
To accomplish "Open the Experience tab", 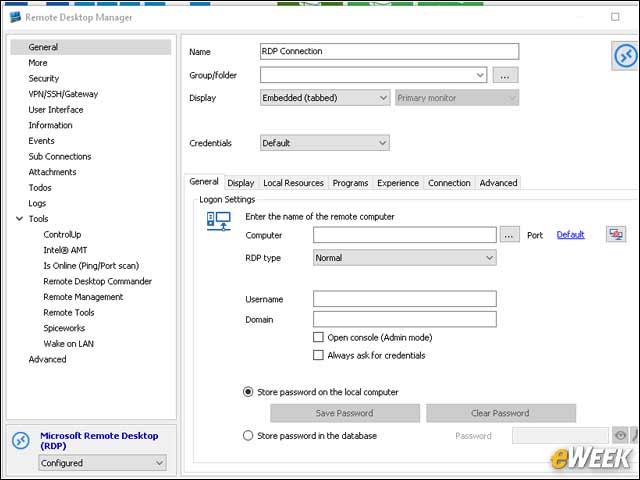I will point(398,183).
